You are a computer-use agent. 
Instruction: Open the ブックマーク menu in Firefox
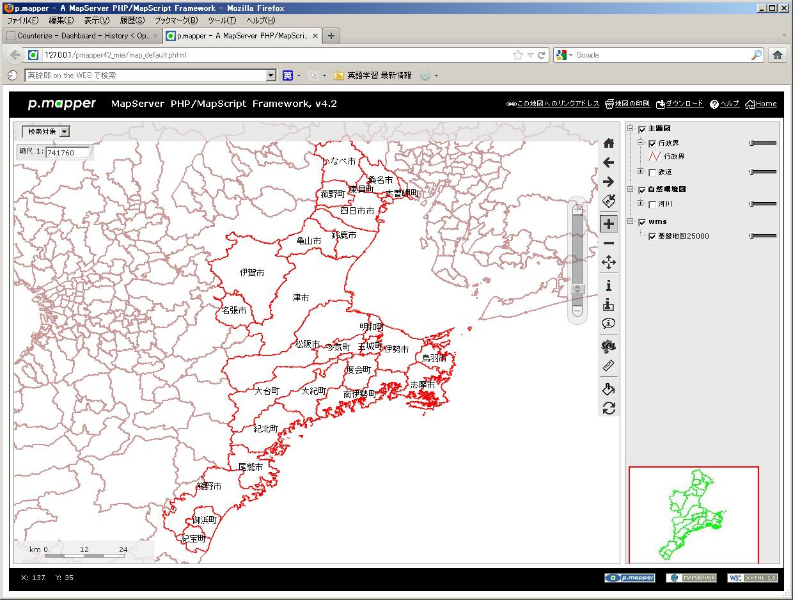[x=176, y=20]
